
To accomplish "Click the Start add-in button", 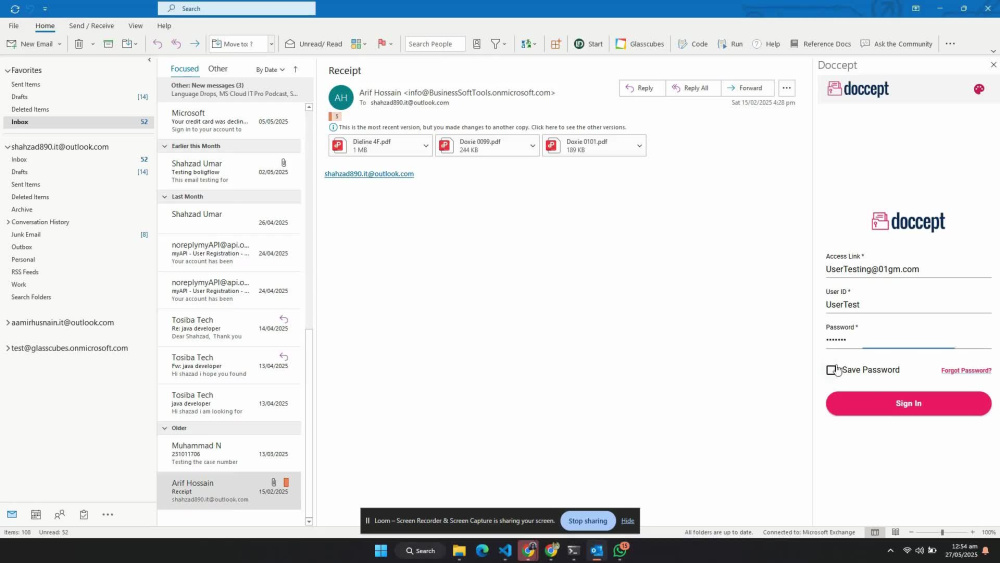I will point(588,44).
